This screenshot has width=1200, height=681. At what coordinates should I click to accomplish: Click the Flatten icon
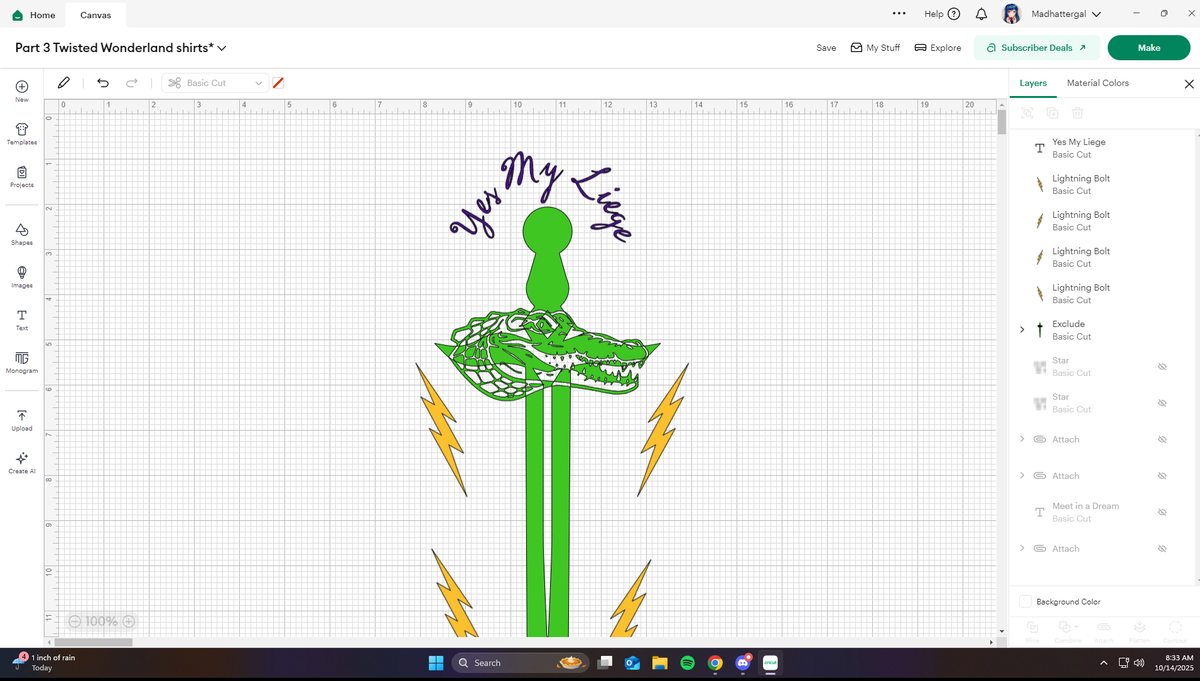coord(1139,625)
